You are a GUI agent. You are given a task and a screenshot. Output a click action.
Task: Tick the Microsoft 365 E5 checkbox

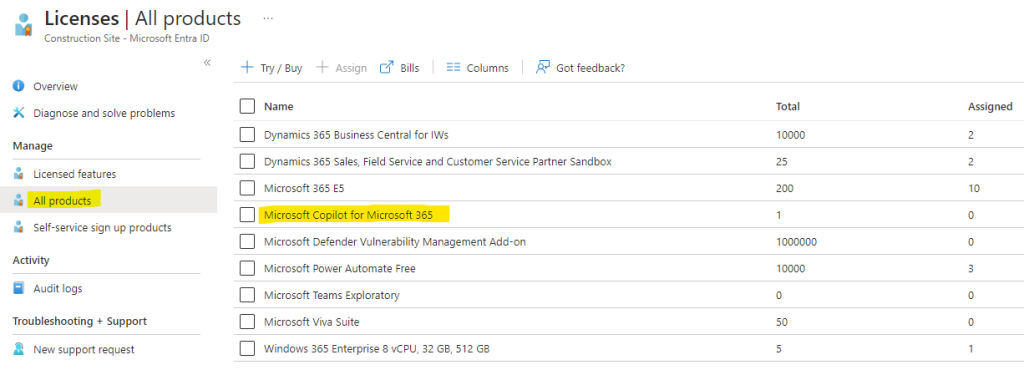[247, 189]
